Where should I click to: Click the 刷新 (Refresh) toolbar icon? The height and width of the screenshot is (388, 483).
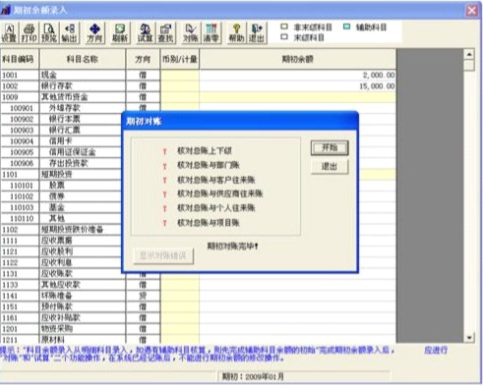tap(120, 33)
